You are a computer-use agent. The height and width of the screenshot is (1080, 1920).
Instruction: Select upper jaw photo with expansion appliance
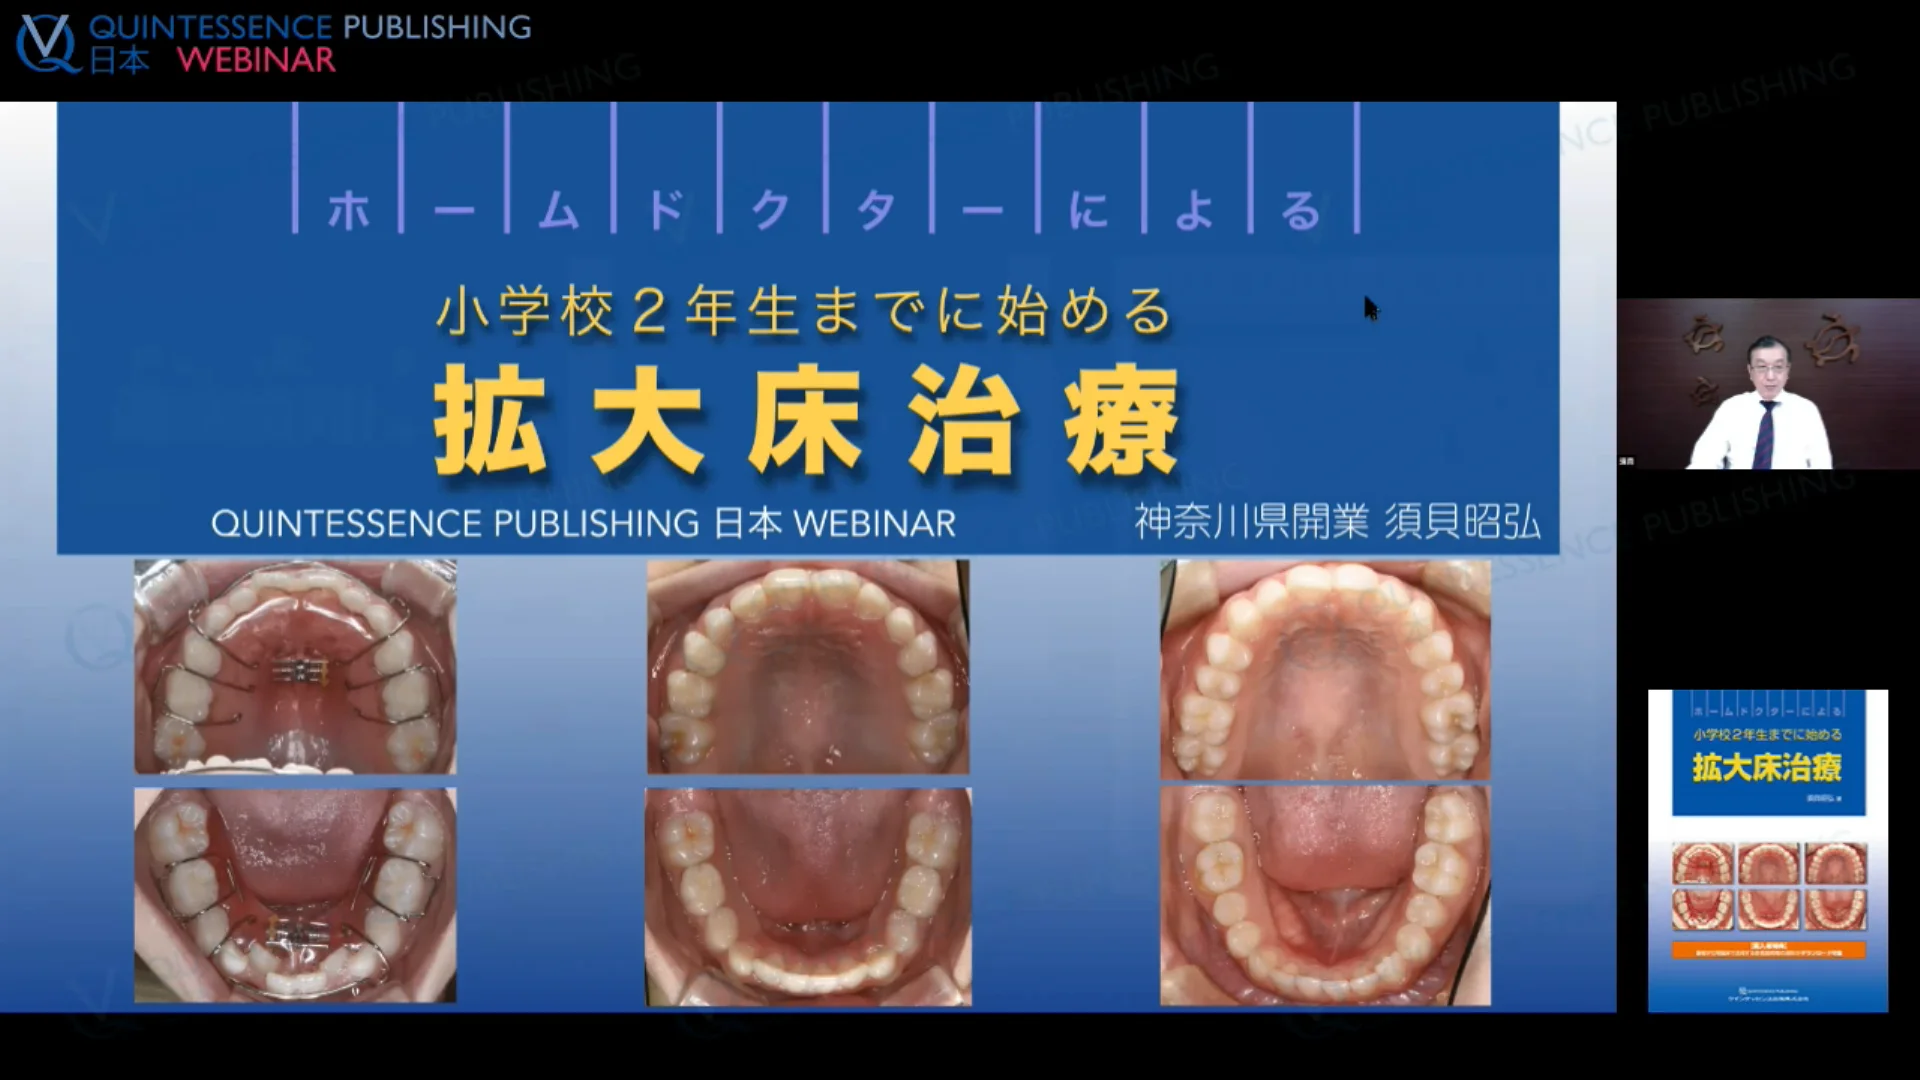(x=296, y=666)
